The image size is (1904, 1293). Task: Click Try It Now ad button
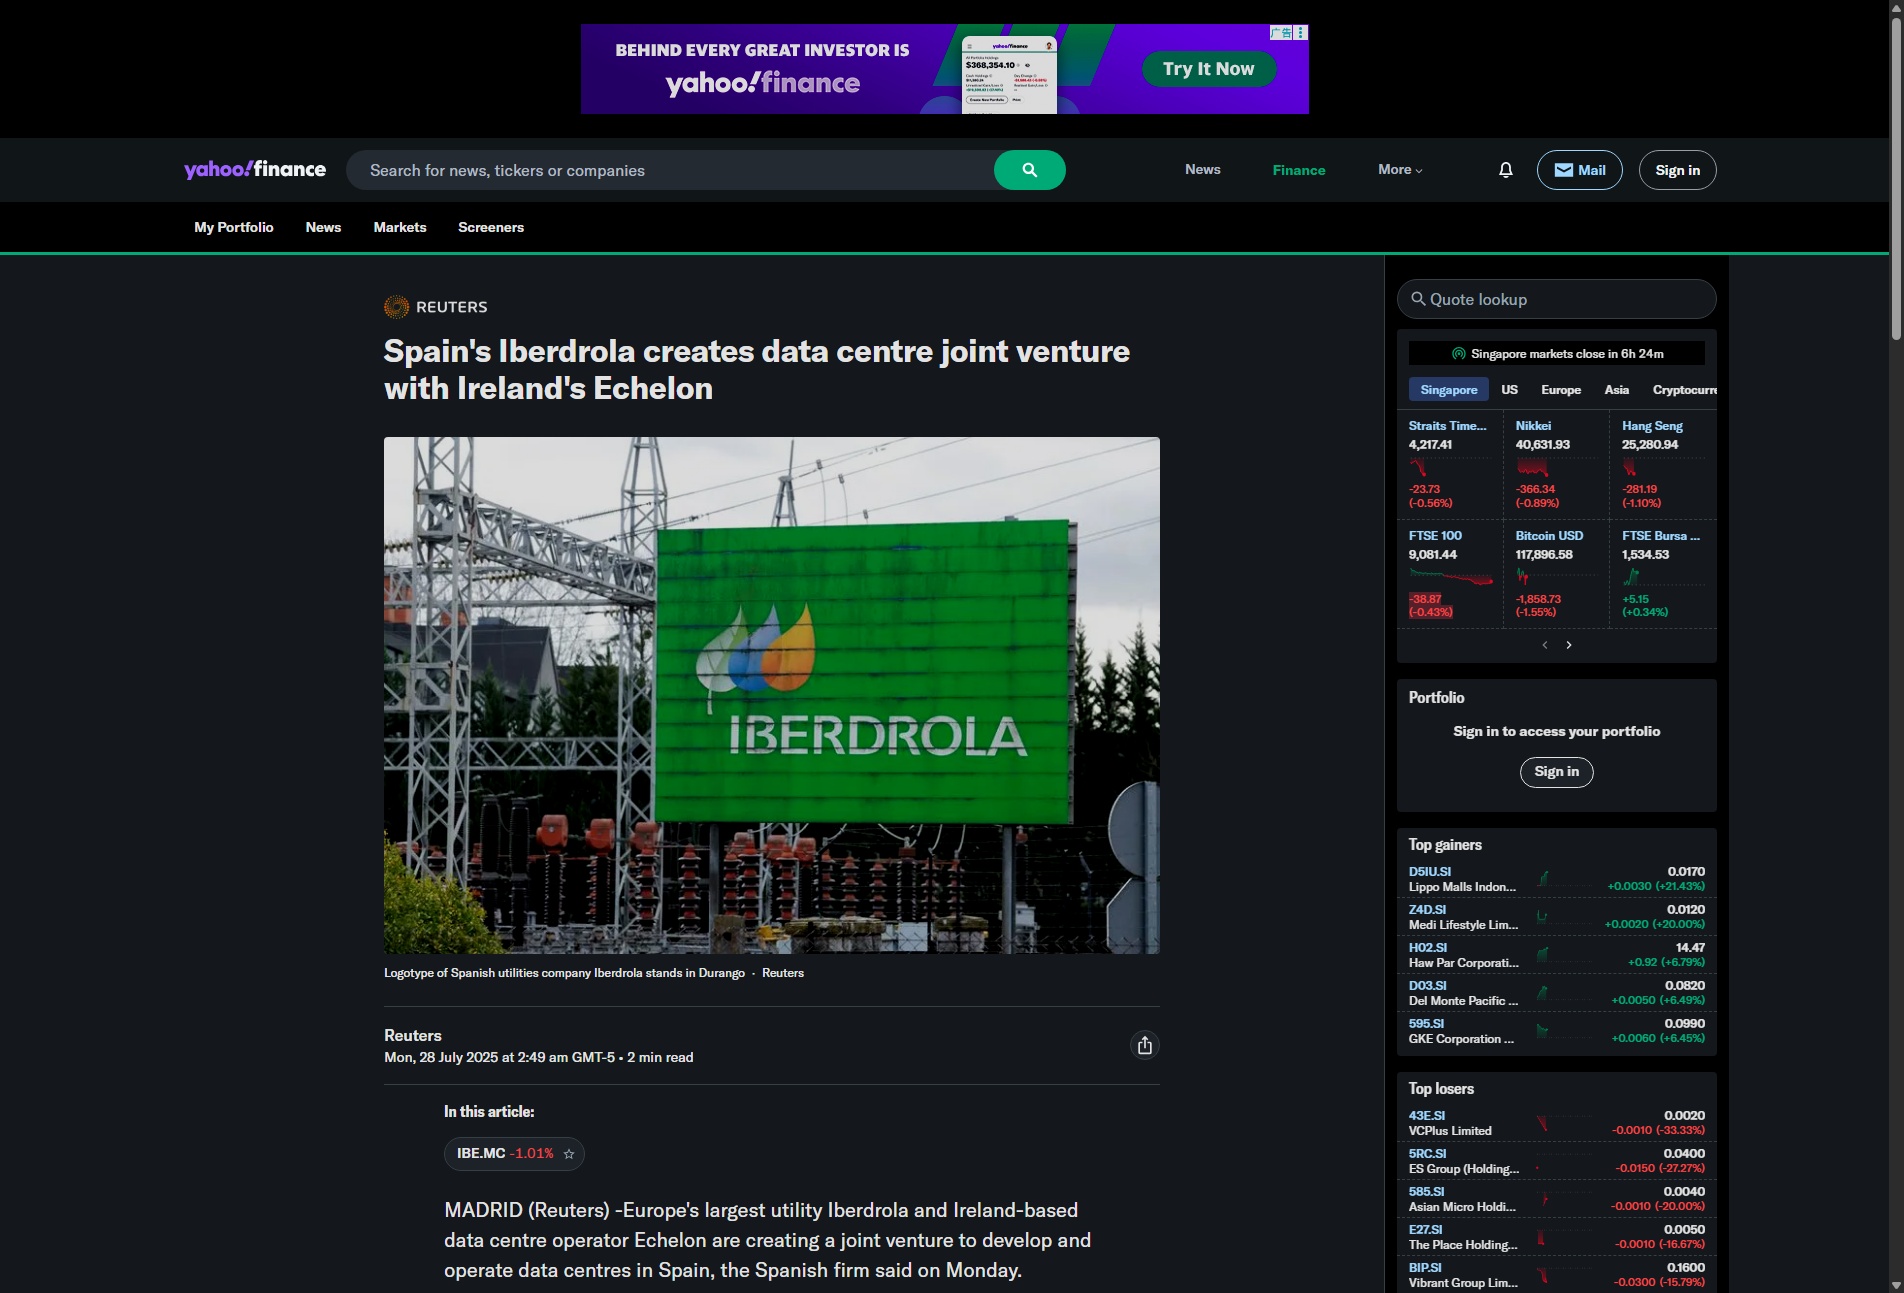1208,69
